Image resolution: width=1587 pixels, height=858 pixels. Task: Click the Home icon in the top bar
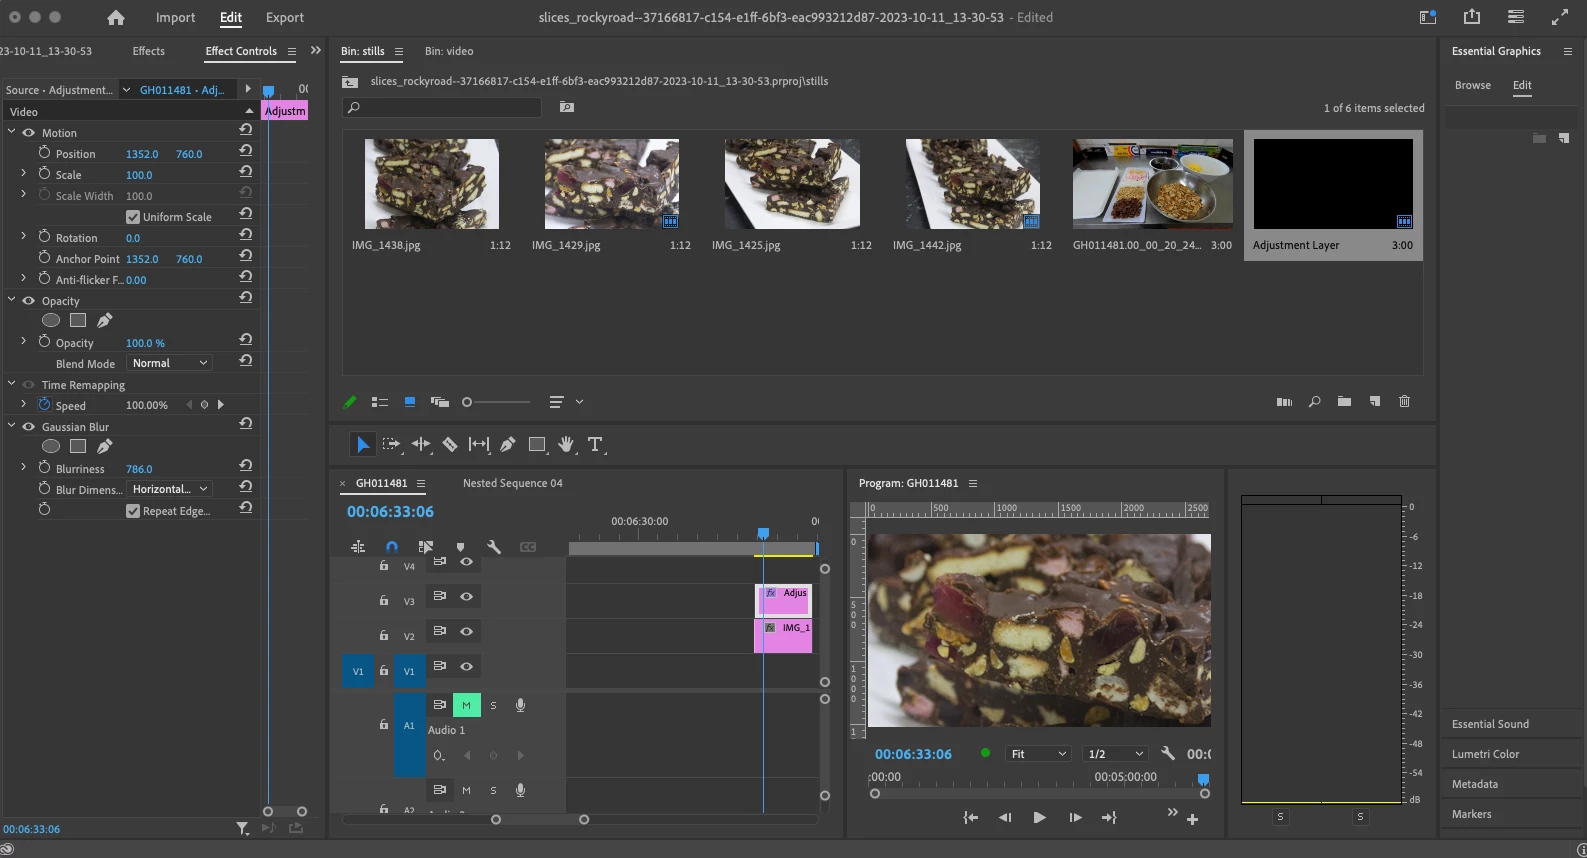(x=116, y=17)
